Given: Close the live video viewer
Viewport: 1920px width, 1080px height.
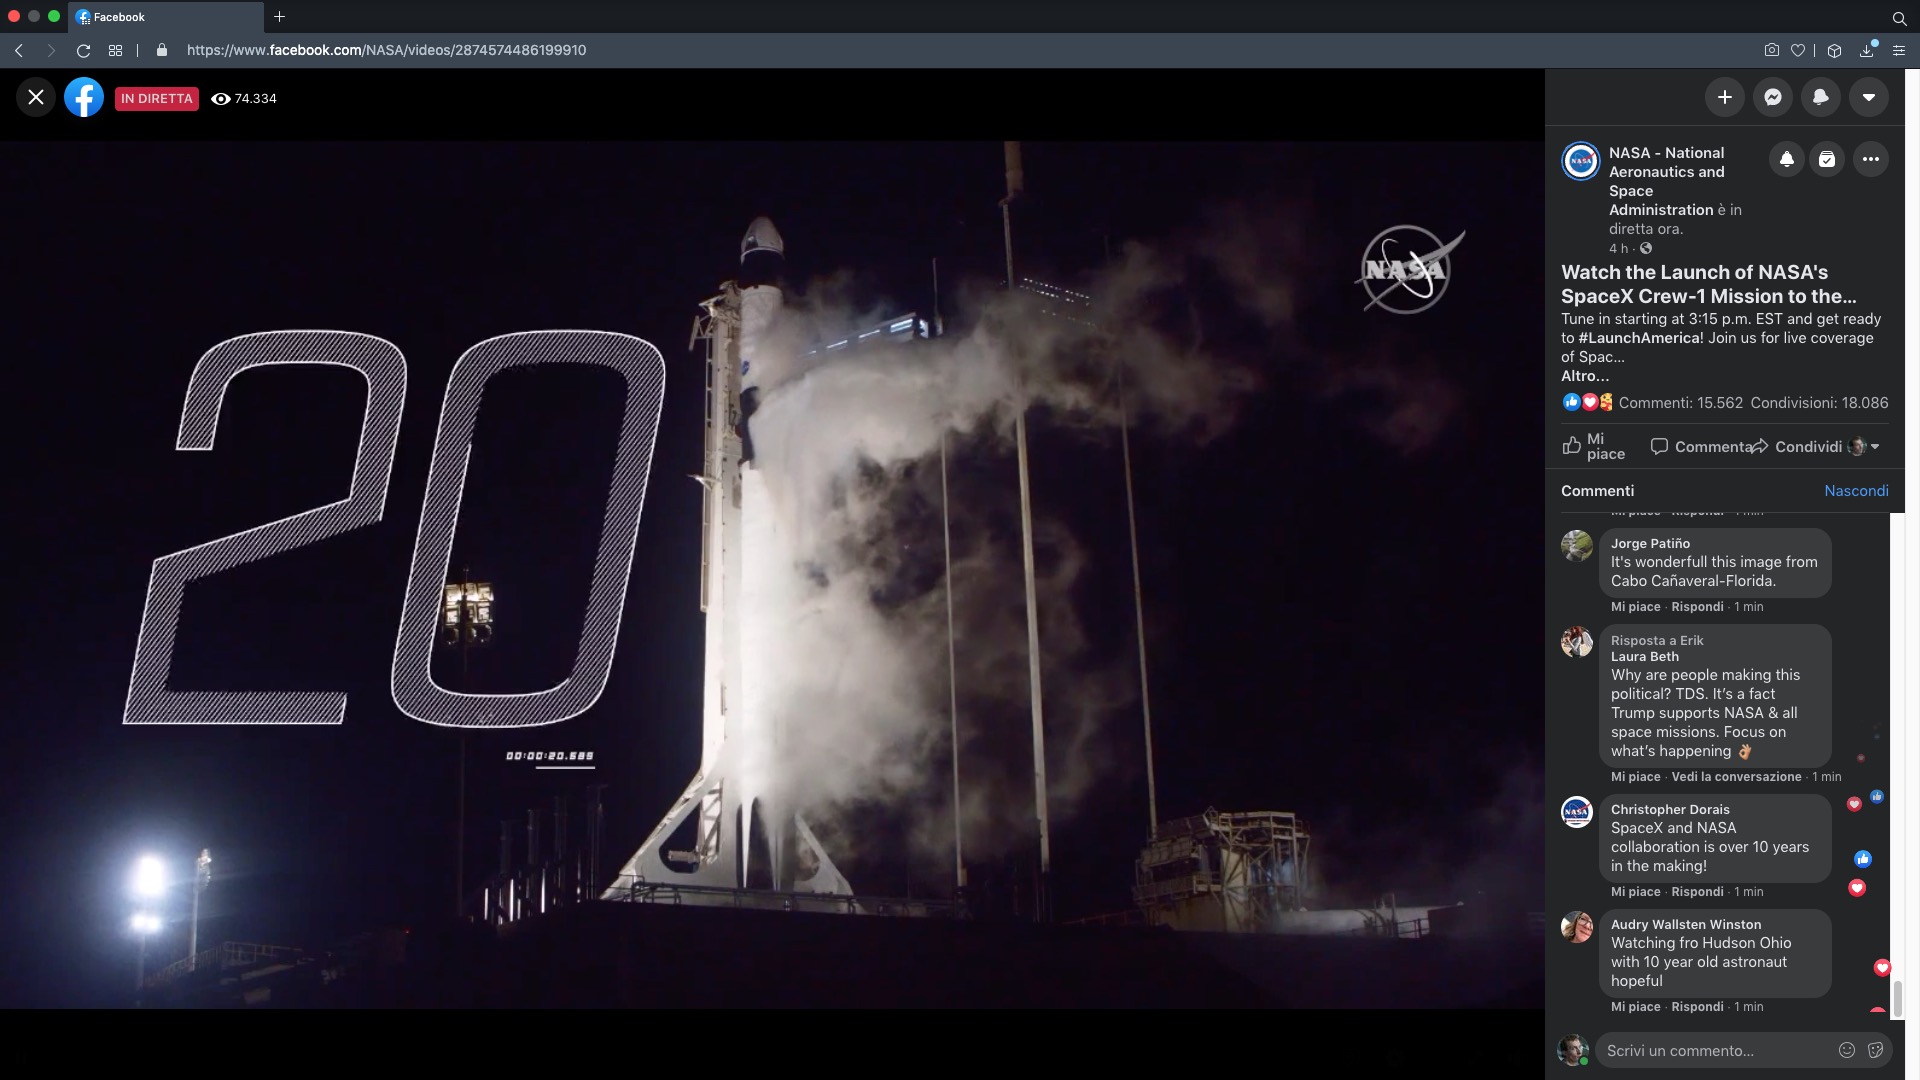Looking at the screenshot, I should pos(36,97).
